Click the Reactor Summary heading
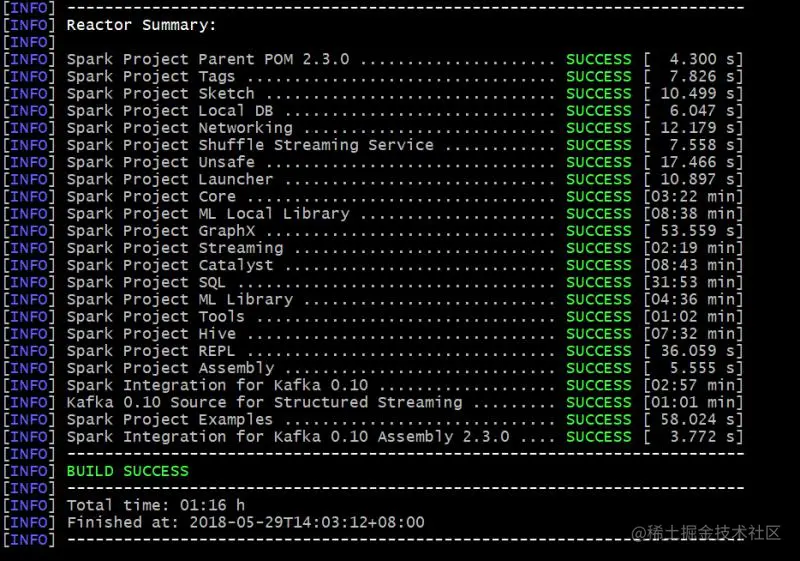This screenshot has width=800, height=561. pyautogui.click(x=141, y=25)
